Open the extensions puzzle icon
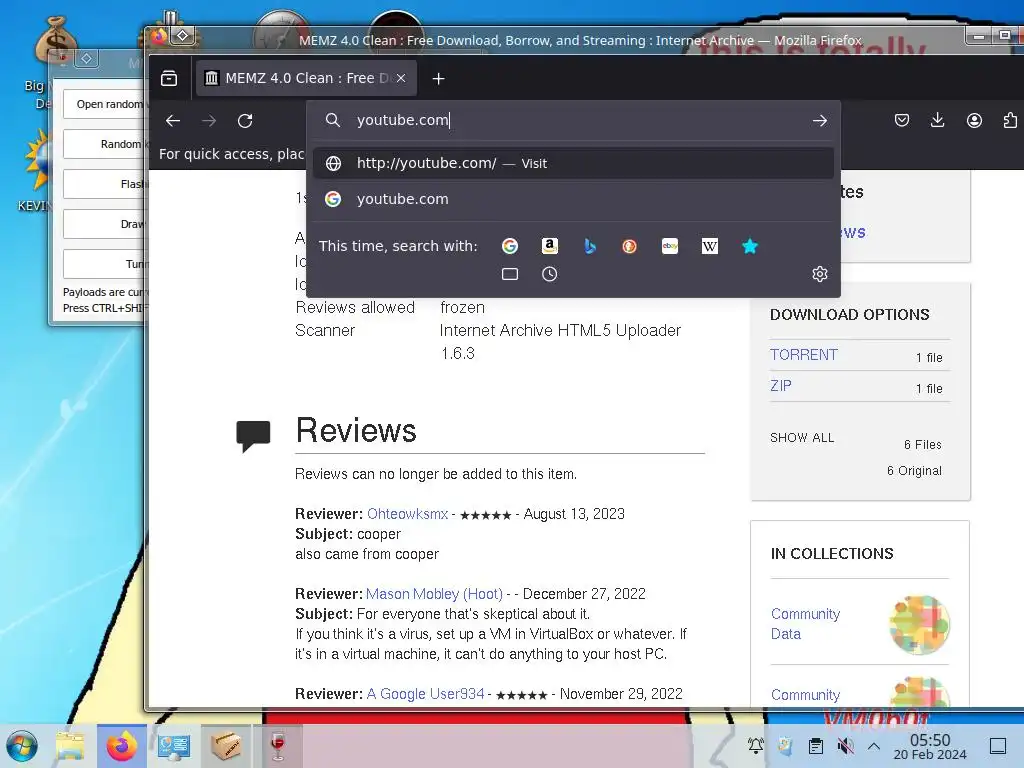 (x=1010, y=120)
